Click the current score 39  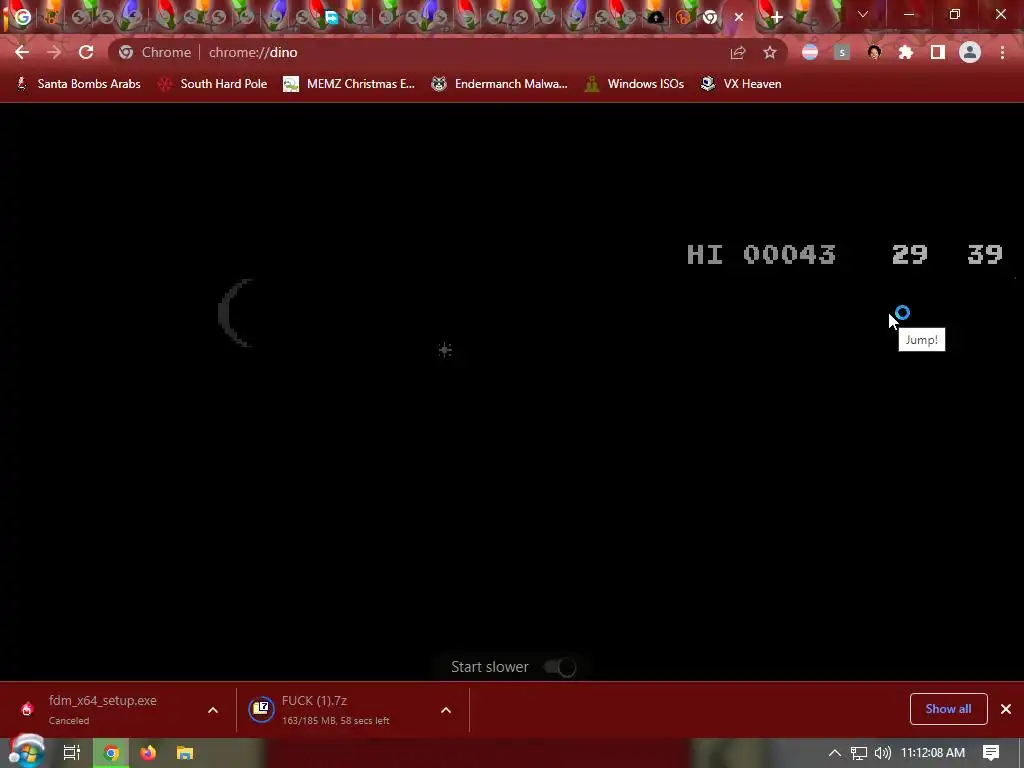pos(985,254)
